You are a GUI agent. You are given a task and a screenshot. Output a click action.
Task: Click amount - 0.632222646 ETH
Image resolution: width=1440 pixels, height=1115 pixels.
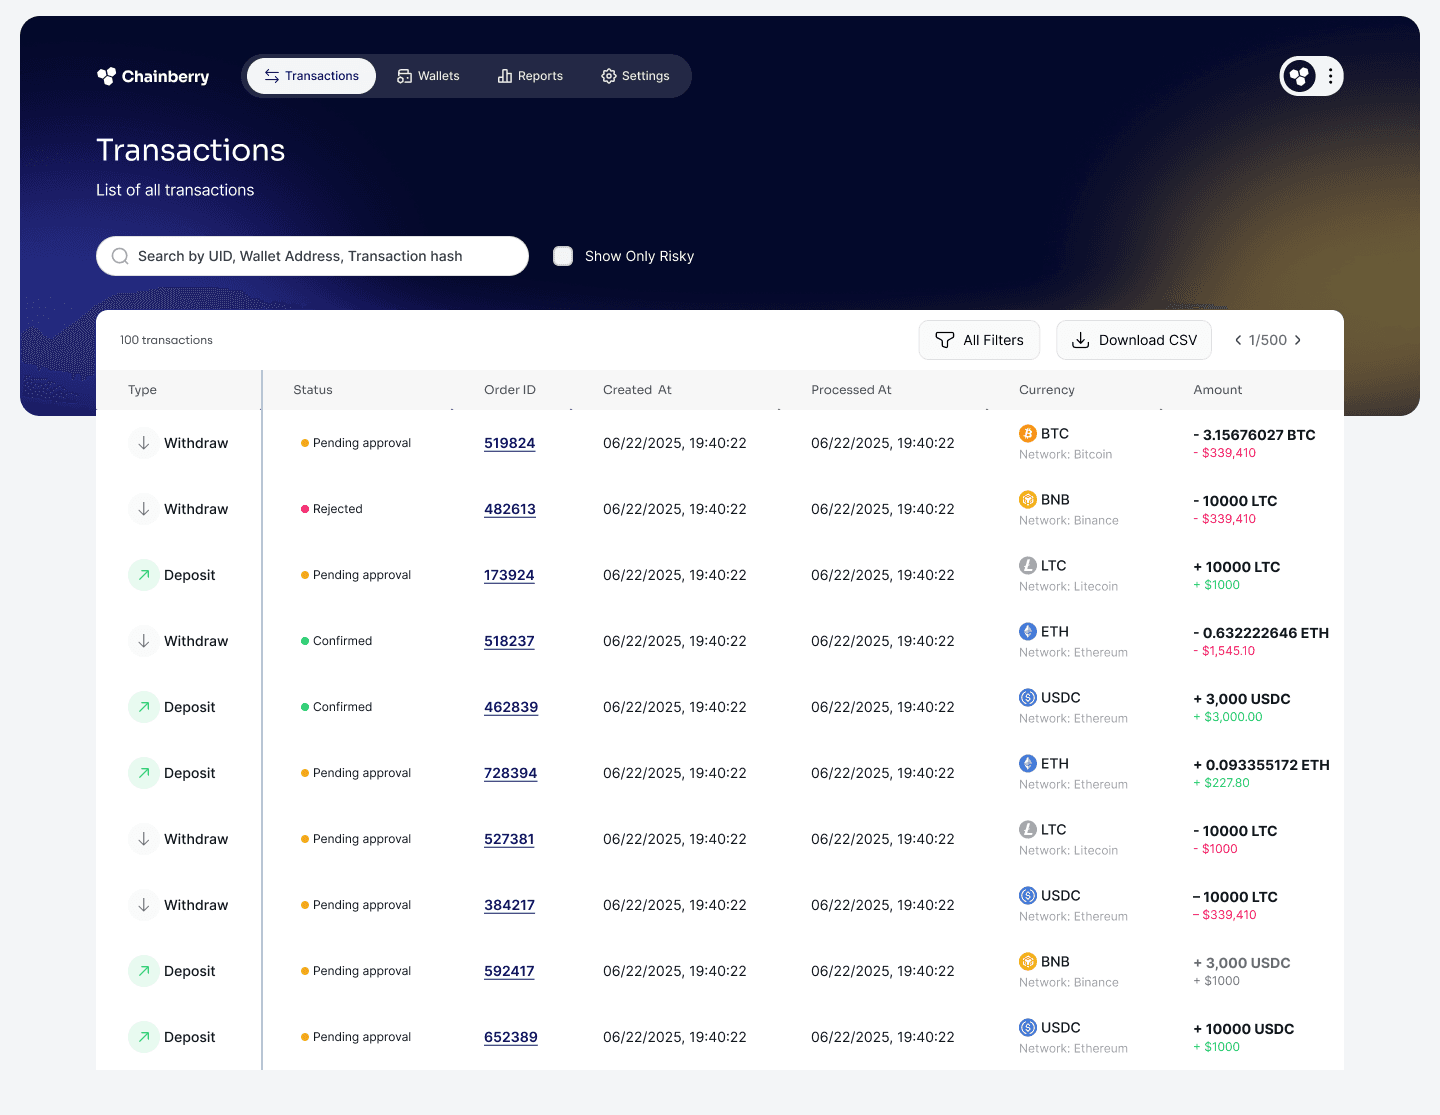1261,633
